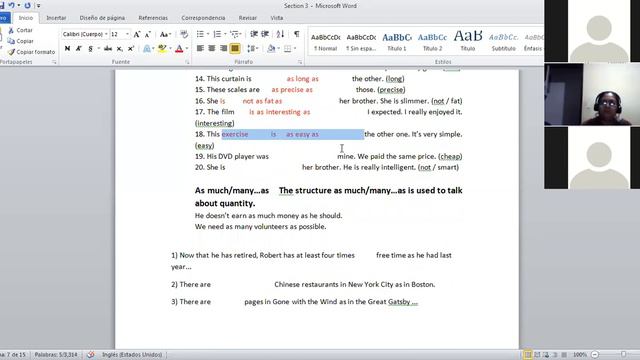640x360 pixels.
Task: Click the Palabras word count in status bar
Action: pyautogui.click(x=56, y=355)
